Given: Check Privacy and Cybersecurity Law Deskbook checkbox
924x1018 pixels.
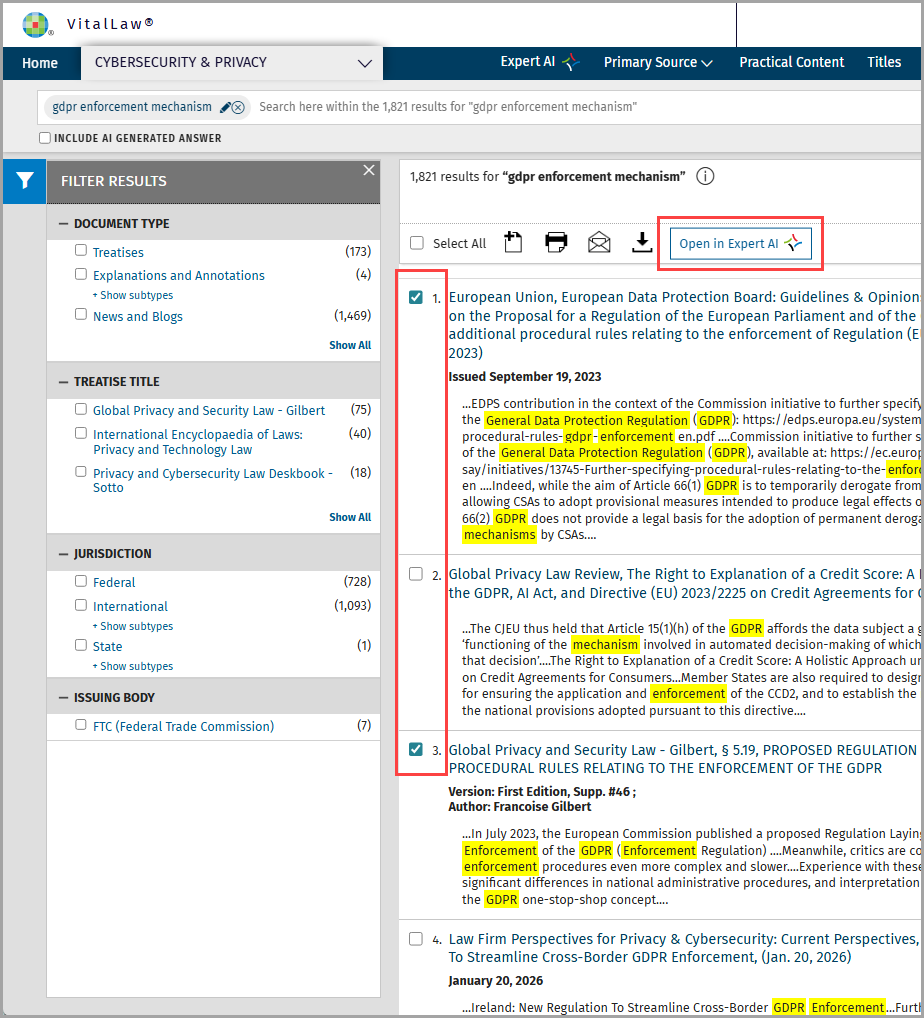Looking at the screenshot, I should pos(81,471).
